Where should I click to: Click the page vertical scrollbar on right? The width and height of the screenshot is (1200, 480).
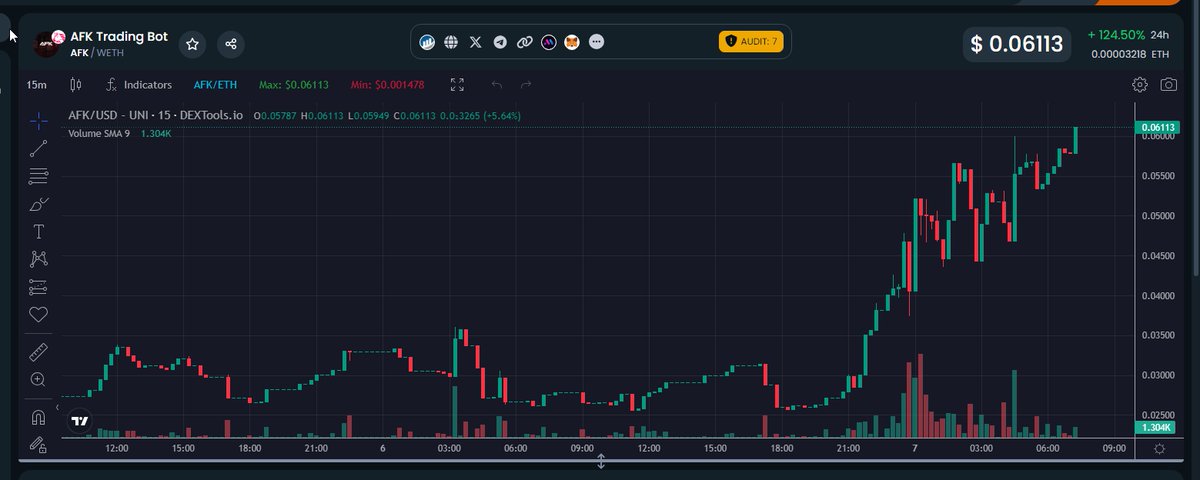(1196, 140)
